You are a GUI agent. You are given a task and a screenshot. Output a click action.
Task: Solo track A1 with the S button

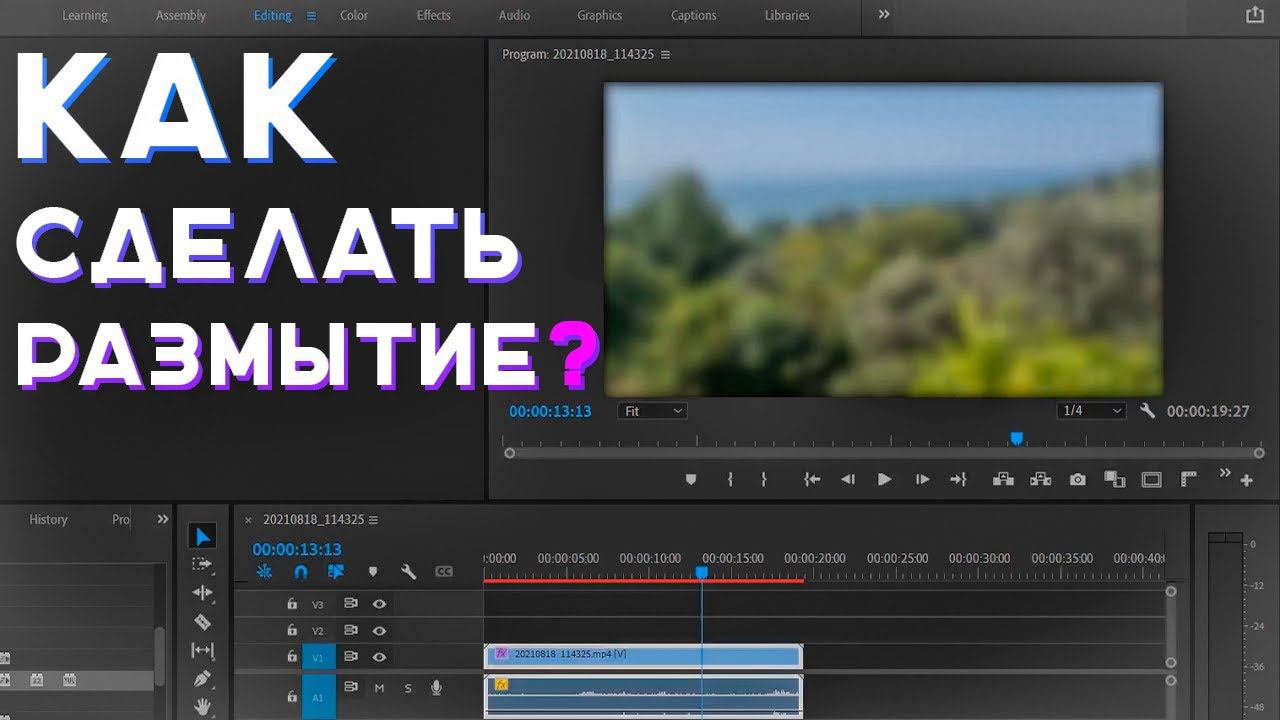tap(408, 688)
